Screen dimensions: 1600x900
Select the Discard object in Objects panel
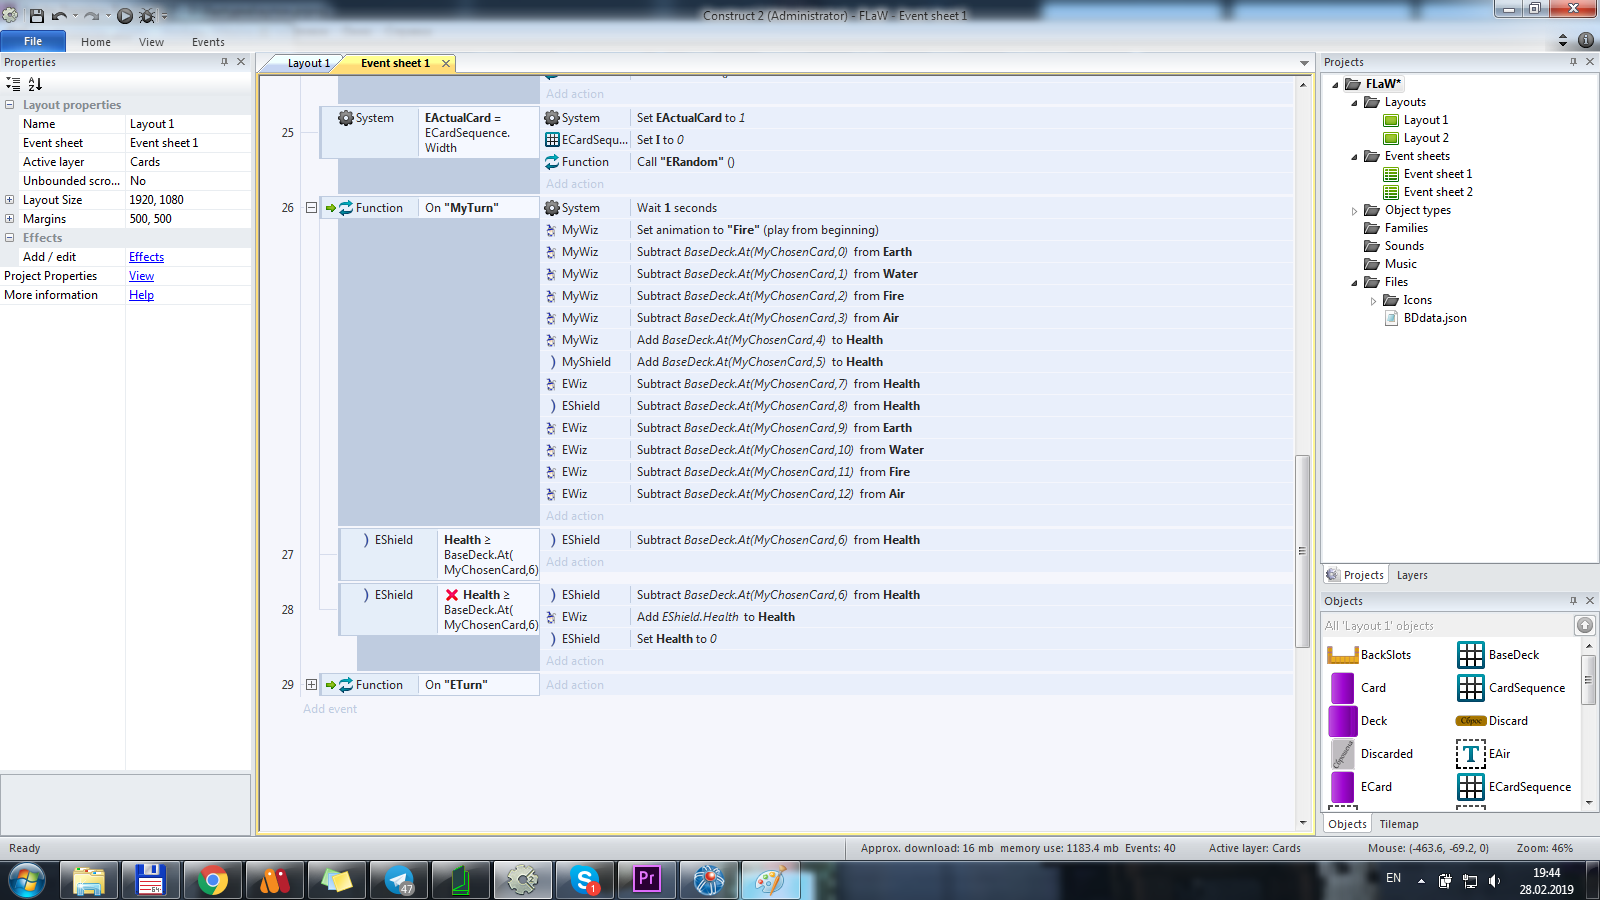pyautogui.click(x=1507, y=721)
